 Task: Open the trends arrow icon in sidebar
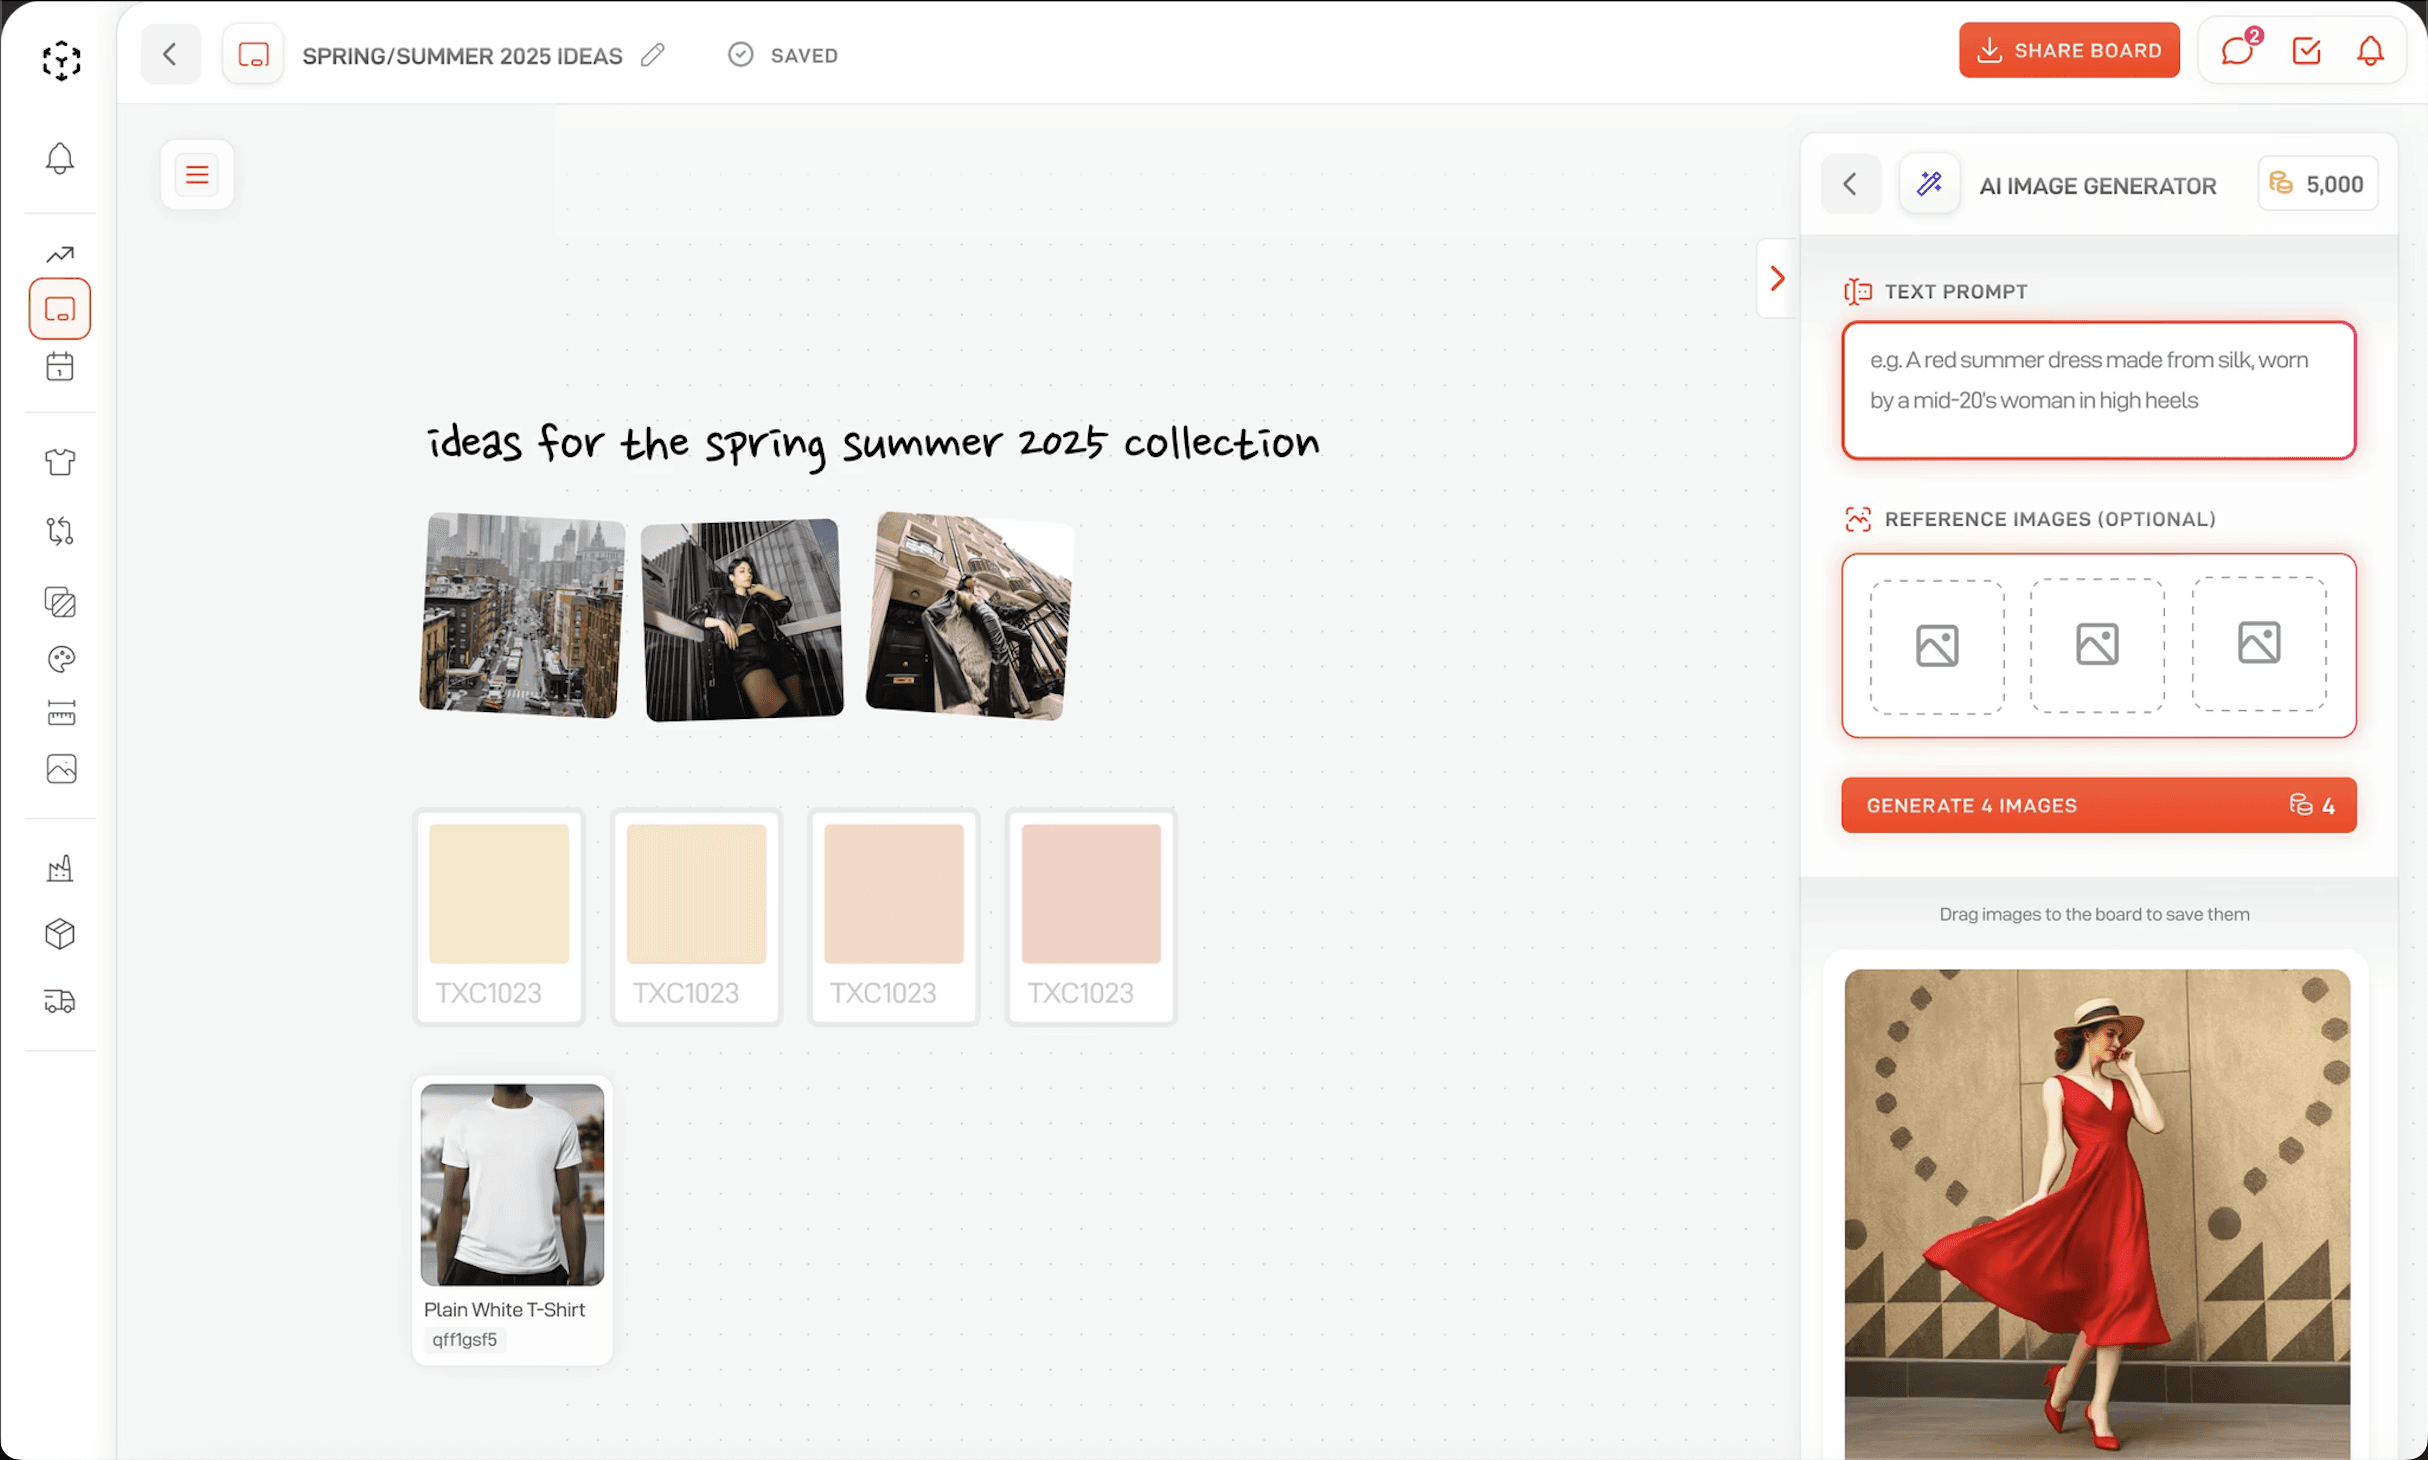point(60,254)
